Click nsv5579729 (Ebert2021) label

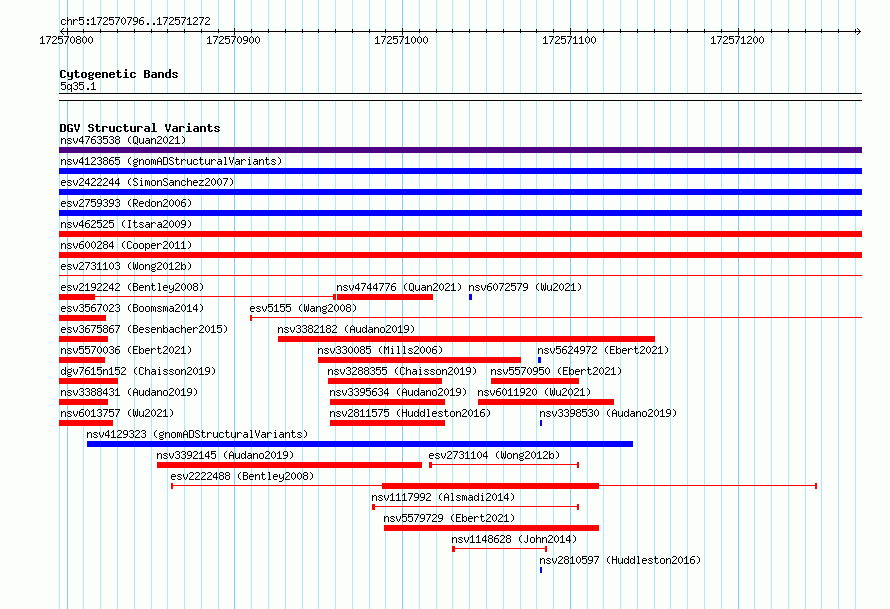(450, 518)
